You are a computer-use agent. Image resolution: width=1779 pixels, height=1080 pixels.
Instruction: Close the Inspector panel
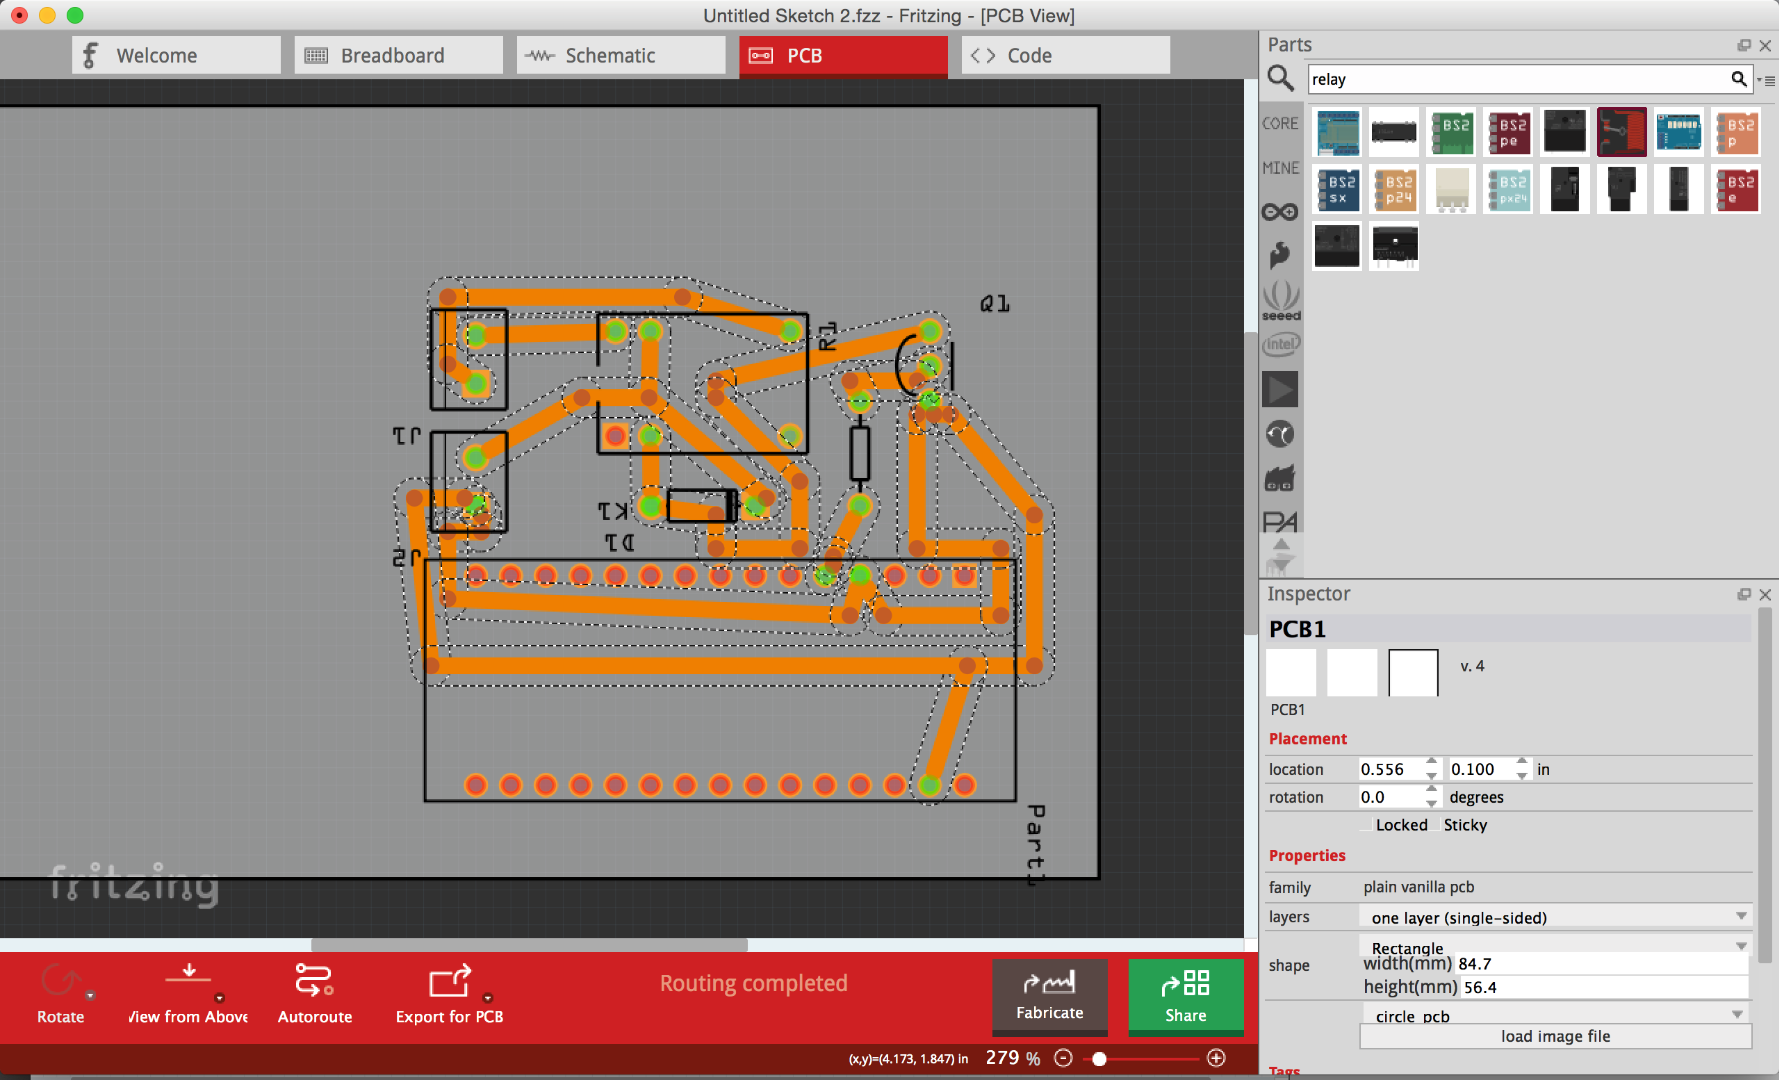point(1765,594)
